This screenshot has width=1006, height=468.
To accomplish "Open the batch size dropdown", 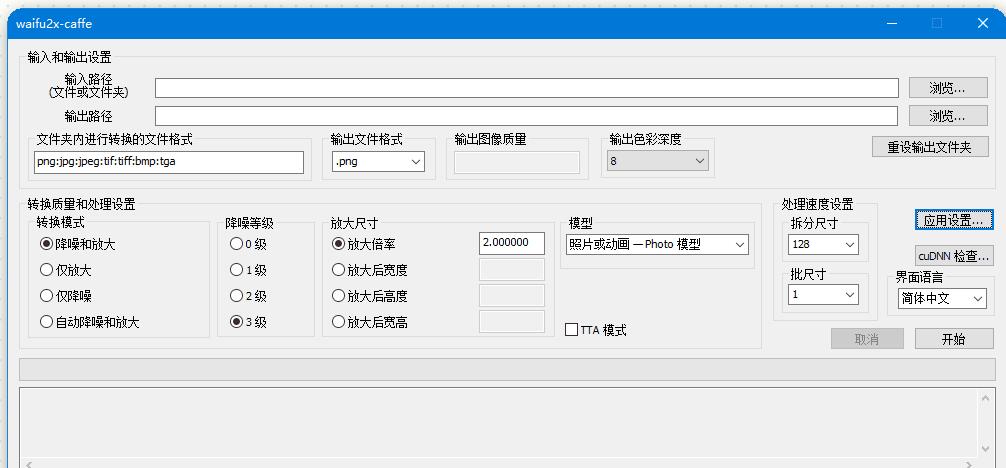I will (x=822, y=295).
